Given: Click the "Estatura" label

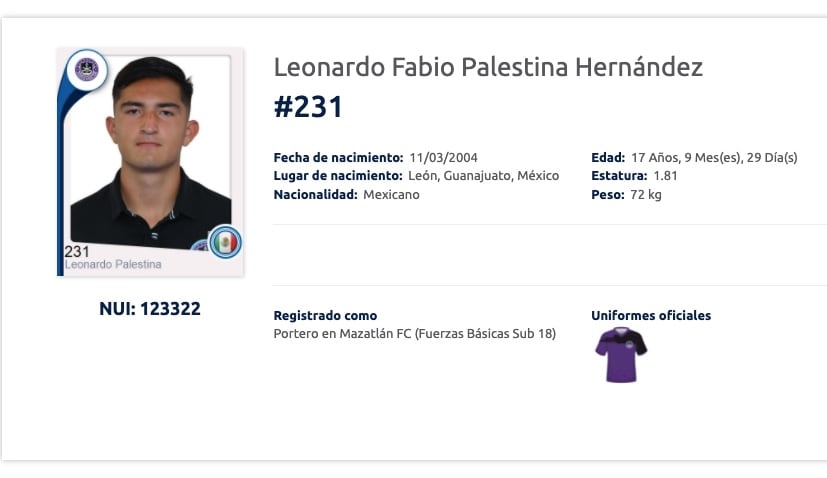Looking at the screenshot, I should click(x=619, y=176).
